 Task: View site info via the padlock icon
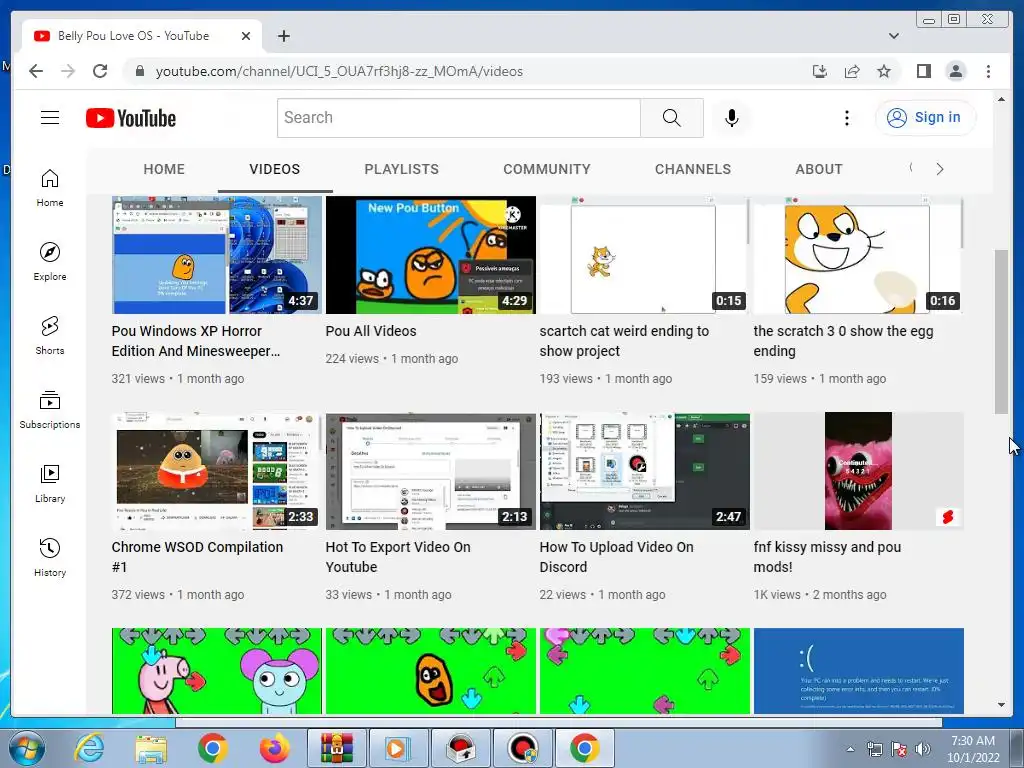139,71
